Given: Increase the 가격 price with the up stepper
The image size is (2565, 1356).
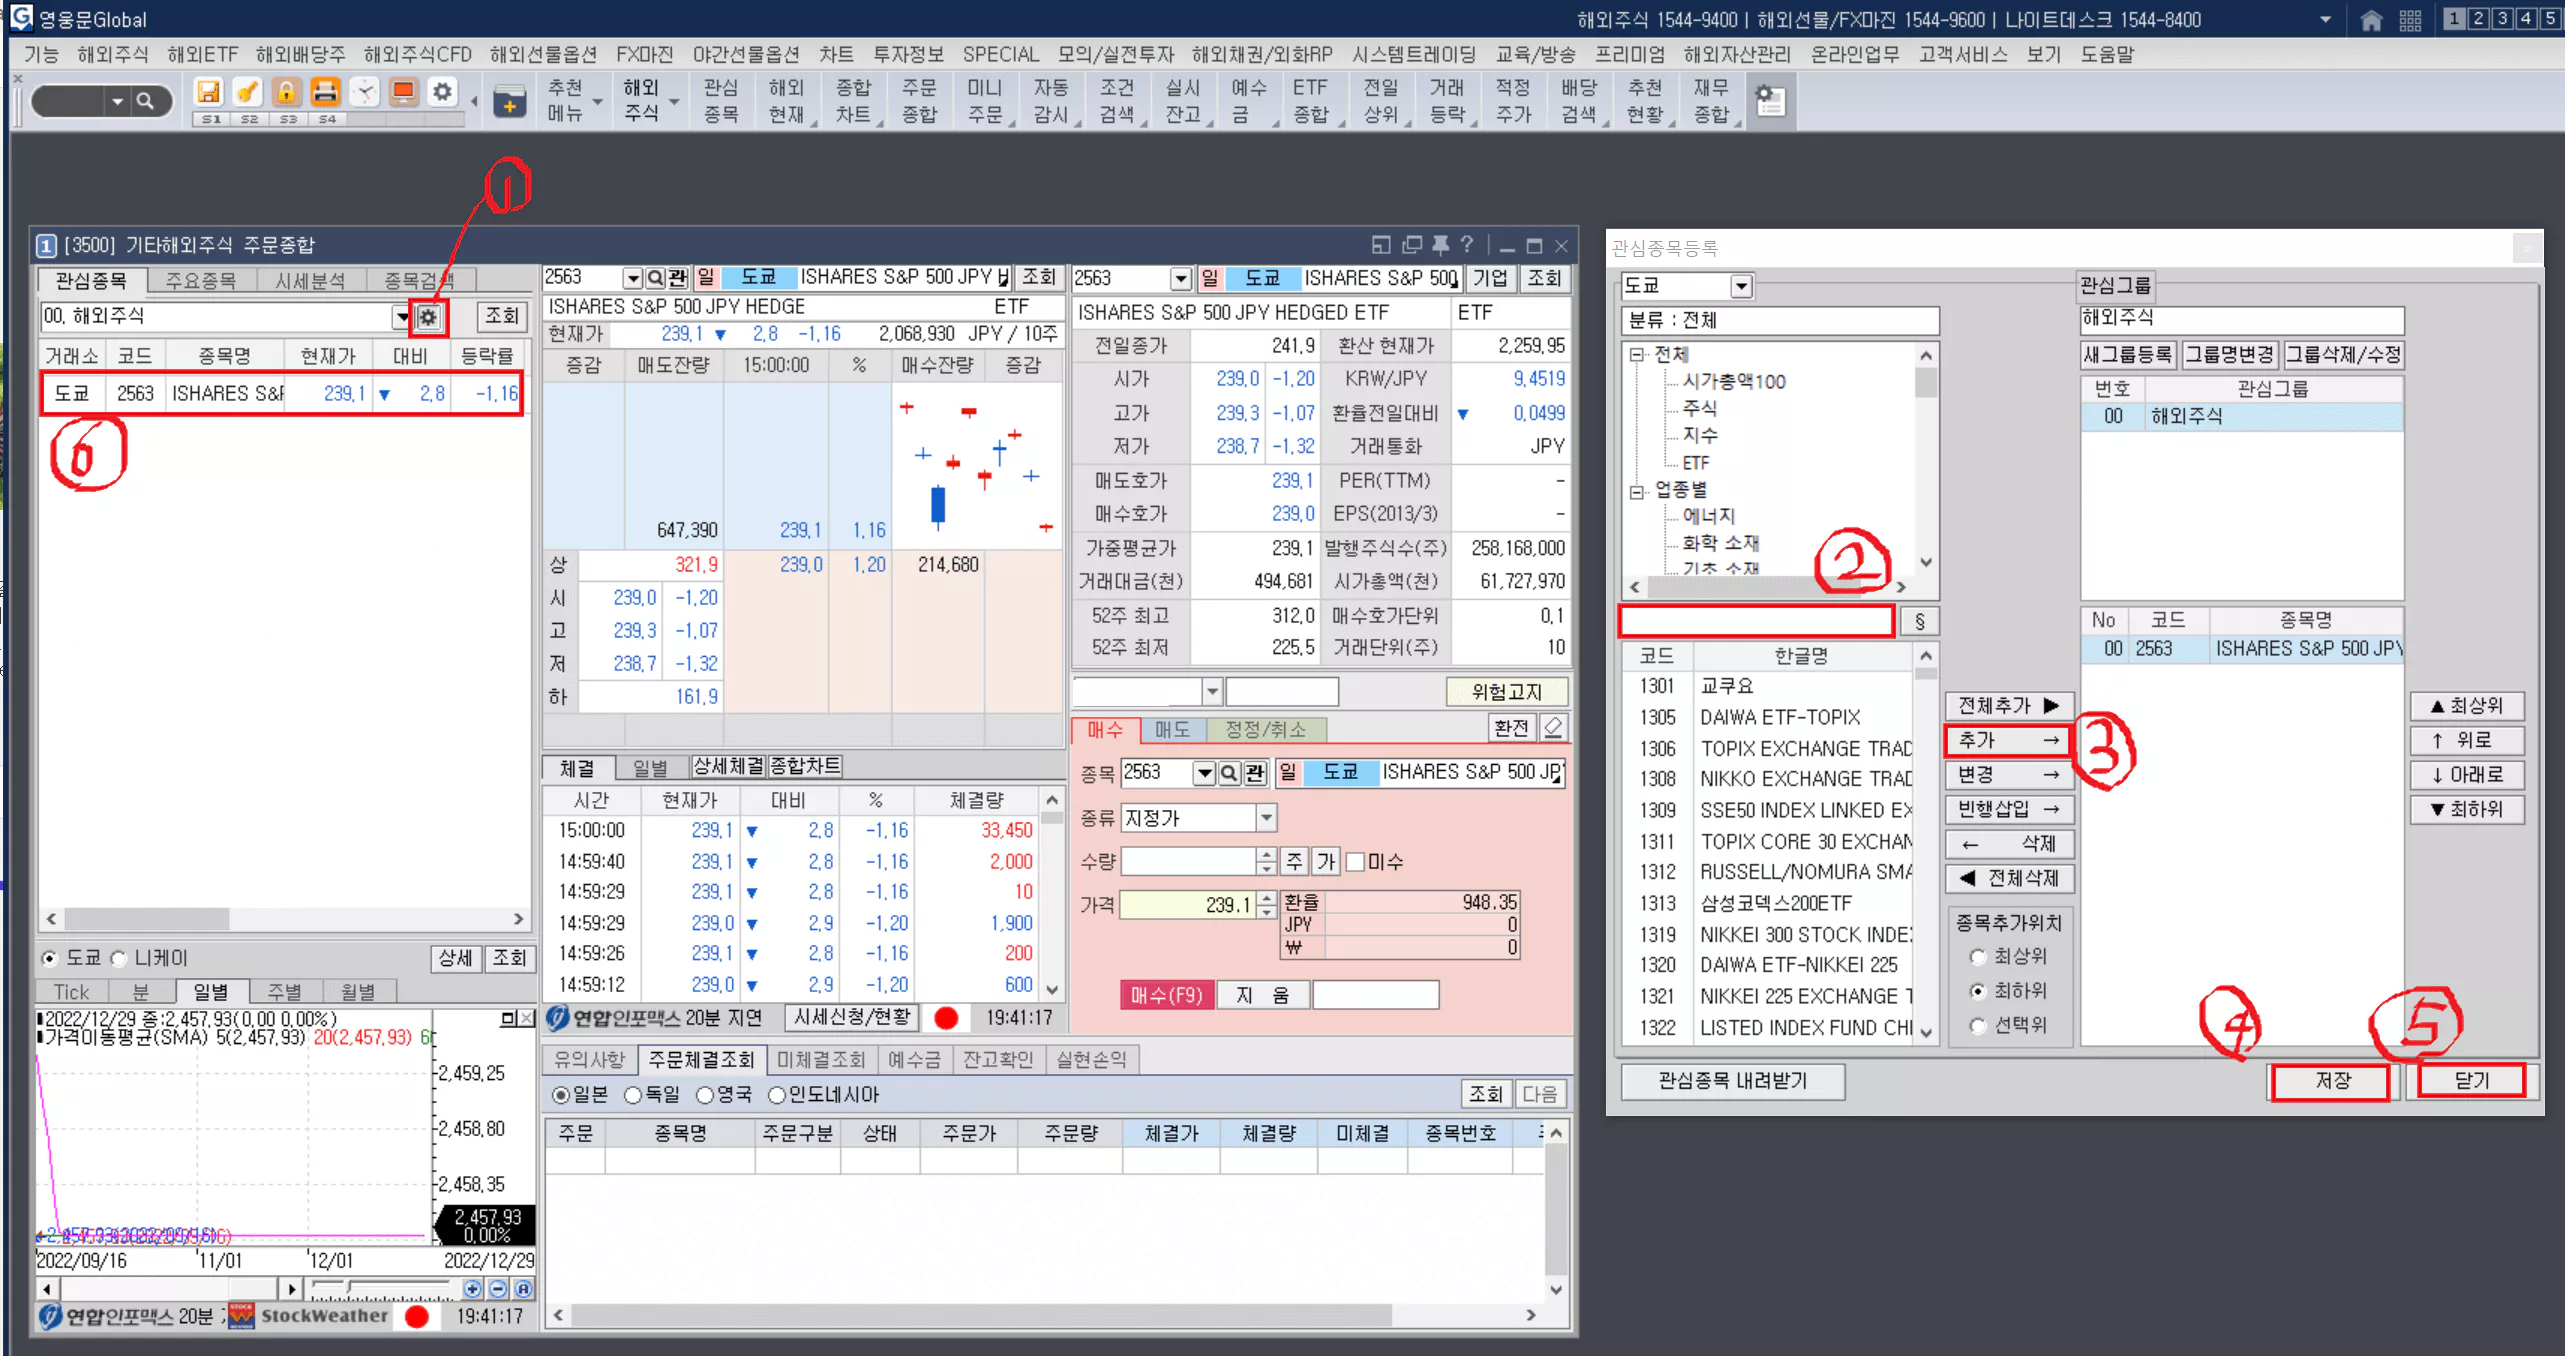Looking at the screenshot, I should click(x=1266, y=899).
